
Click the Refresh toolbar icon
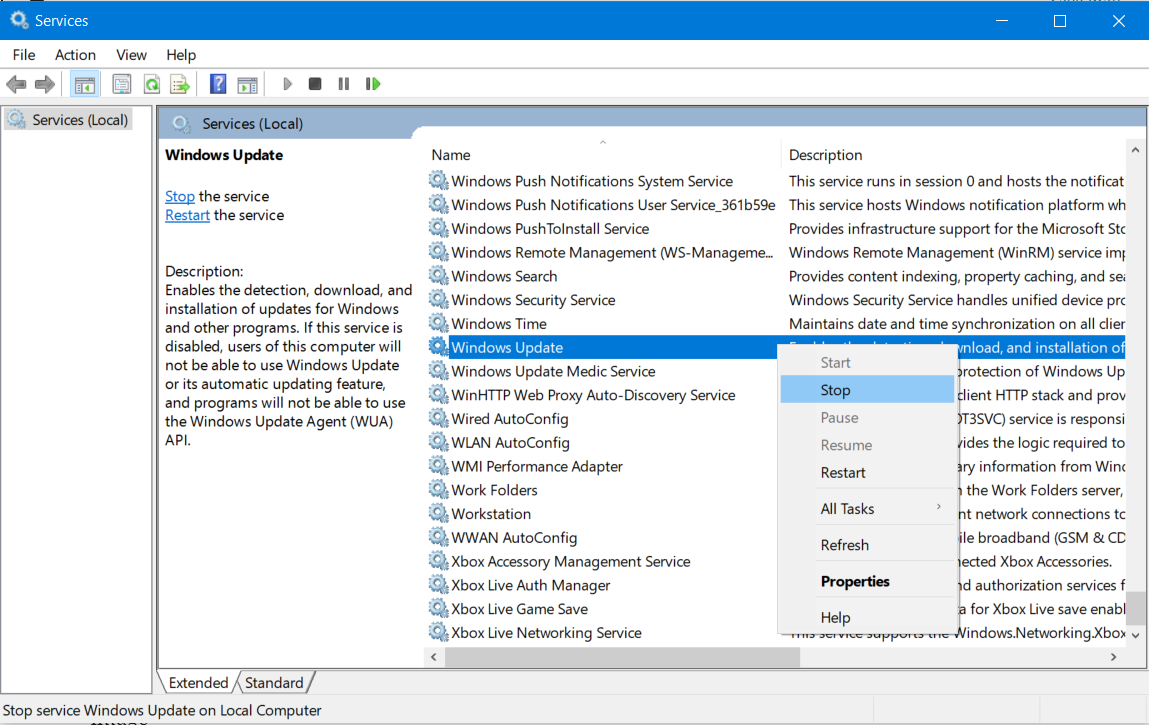(x=152, y=84)
